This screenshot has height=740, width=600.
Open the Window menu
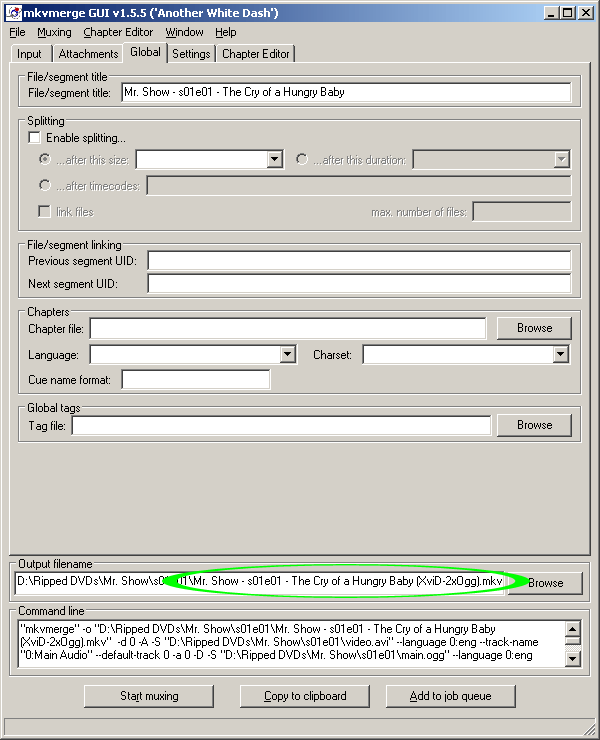(x=184, y=33)
